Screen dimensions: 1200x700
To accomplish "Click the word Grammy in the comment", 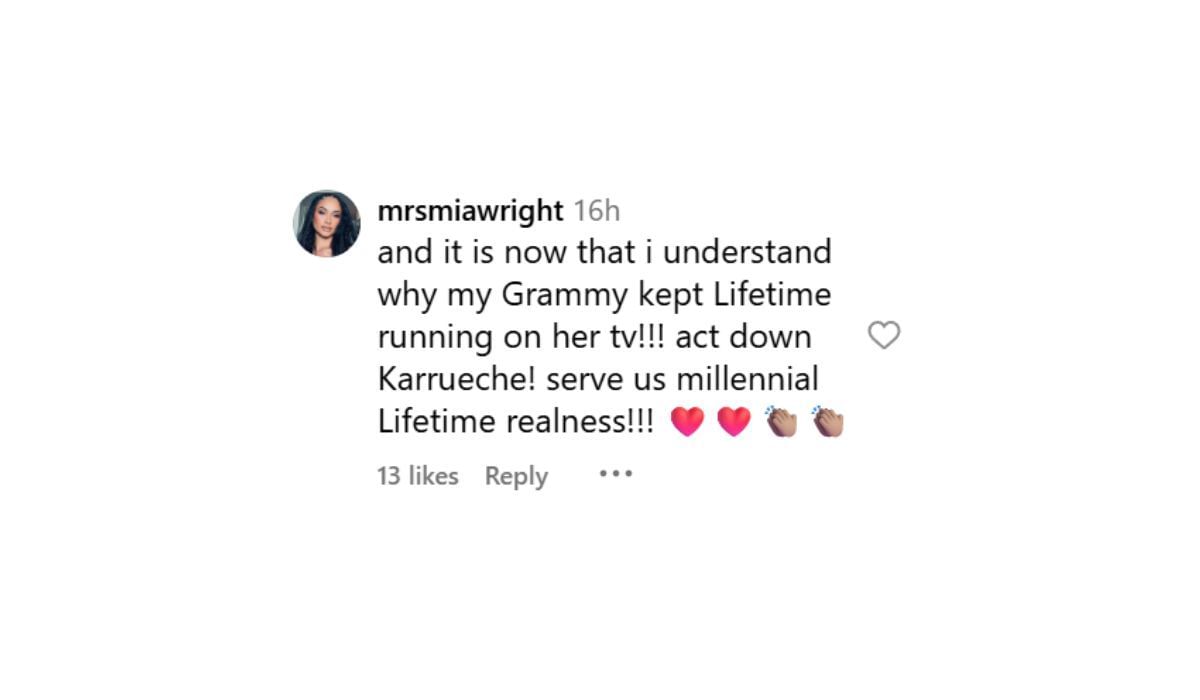I will [556, 296].
